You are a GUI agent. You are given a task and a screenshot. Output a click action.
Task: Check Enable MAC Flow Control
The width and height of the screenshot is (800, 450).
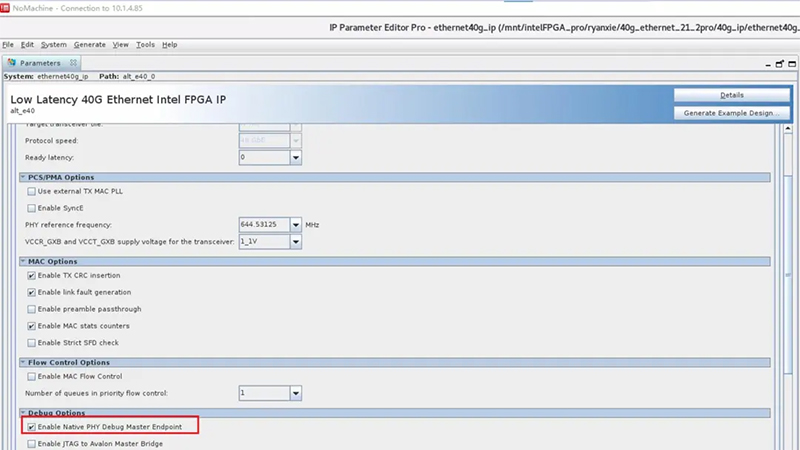tap(32, 377)
